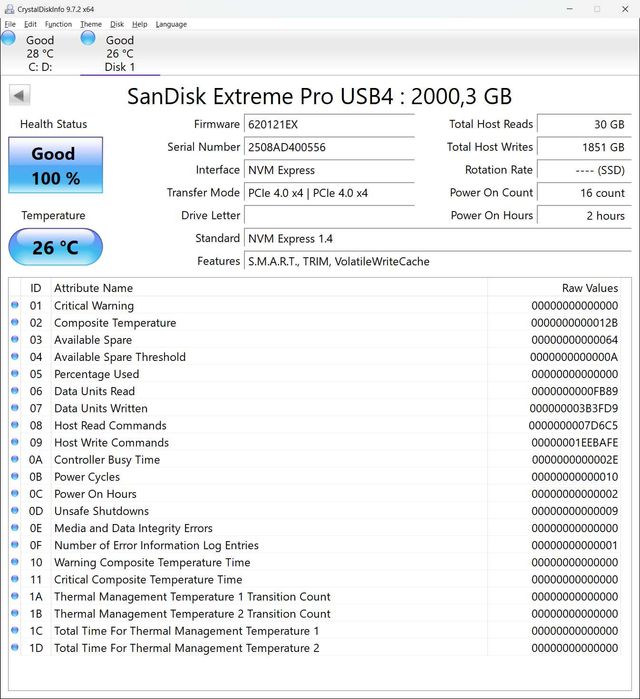Click the Raw Values column header
This screenshot has width=640, height=699.
(x=554, y=288)
